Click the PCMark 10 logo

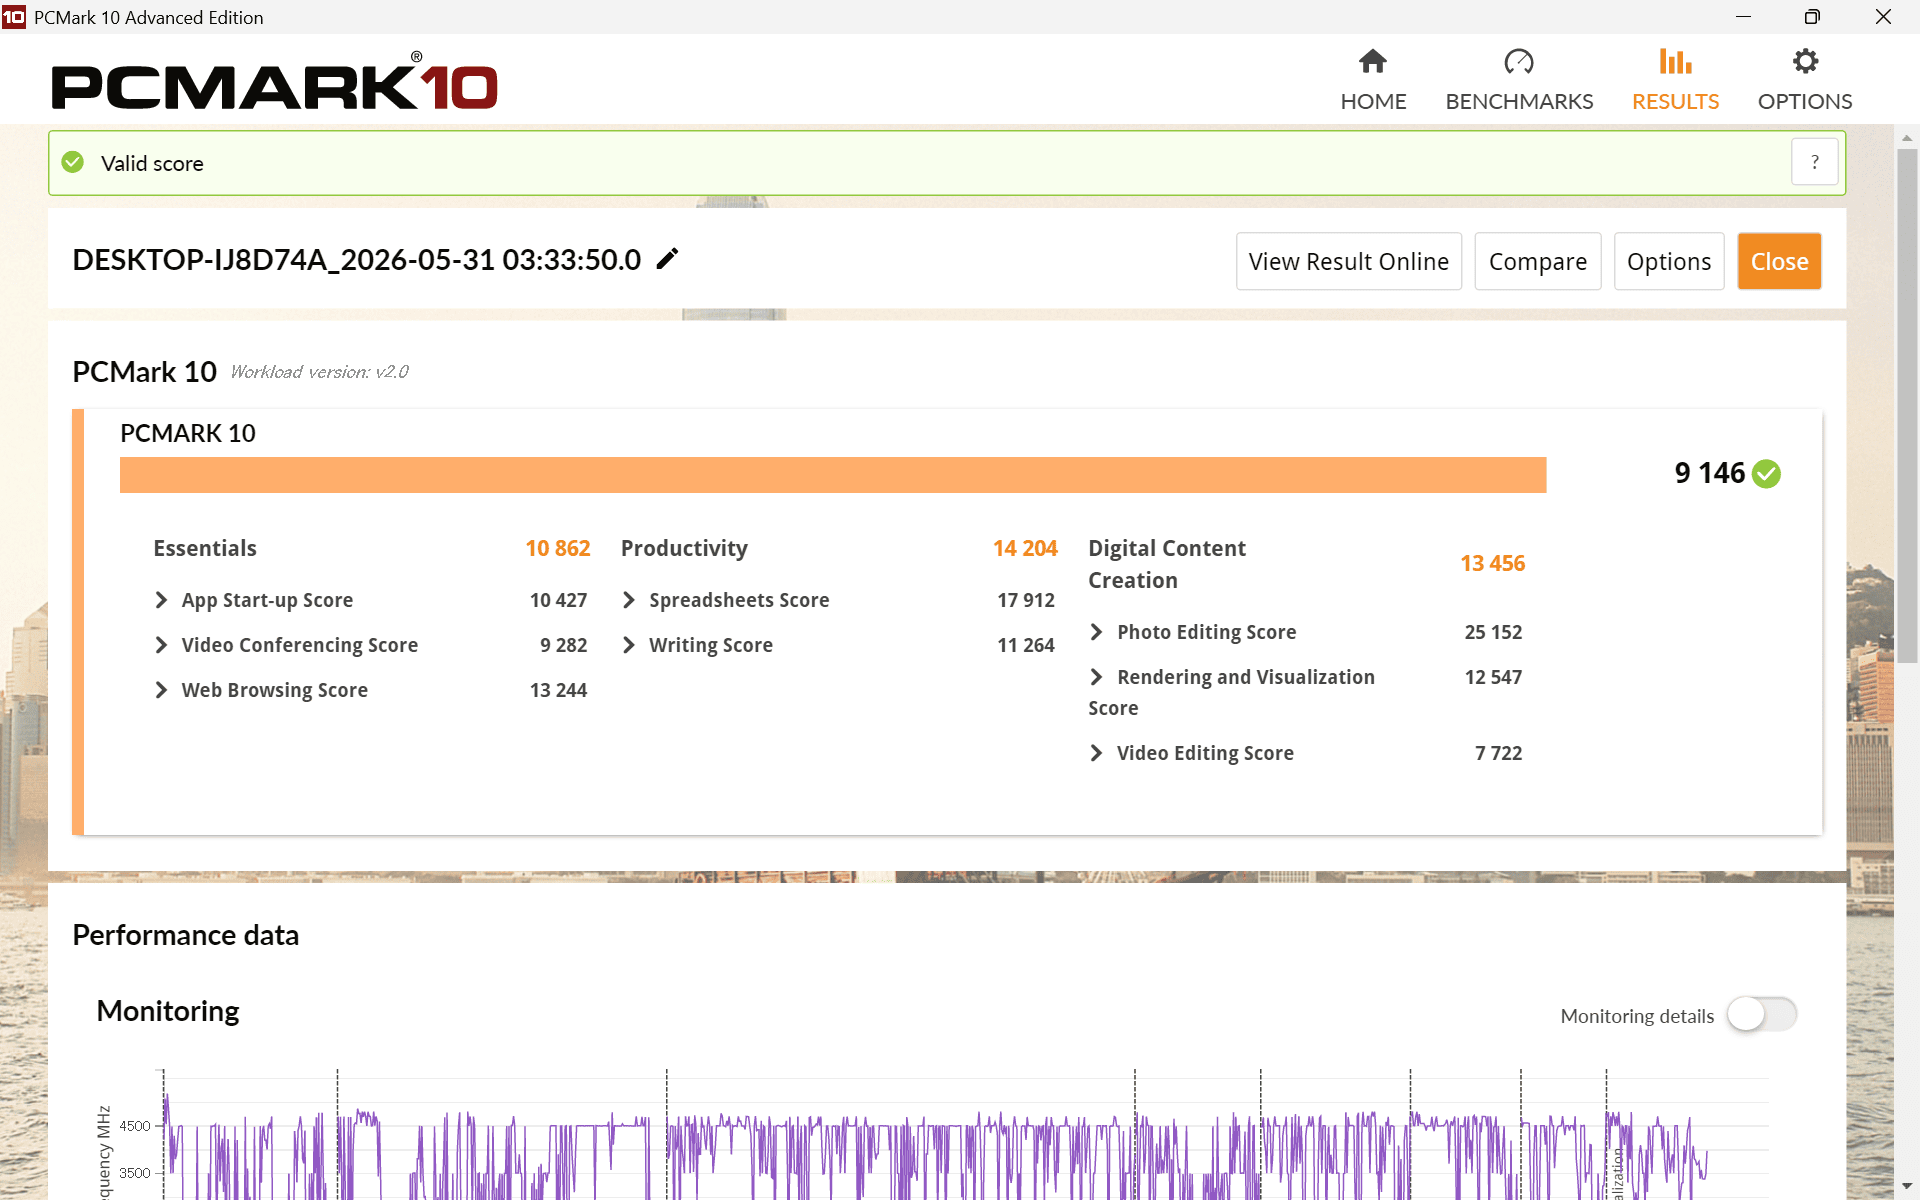point(275,81)
